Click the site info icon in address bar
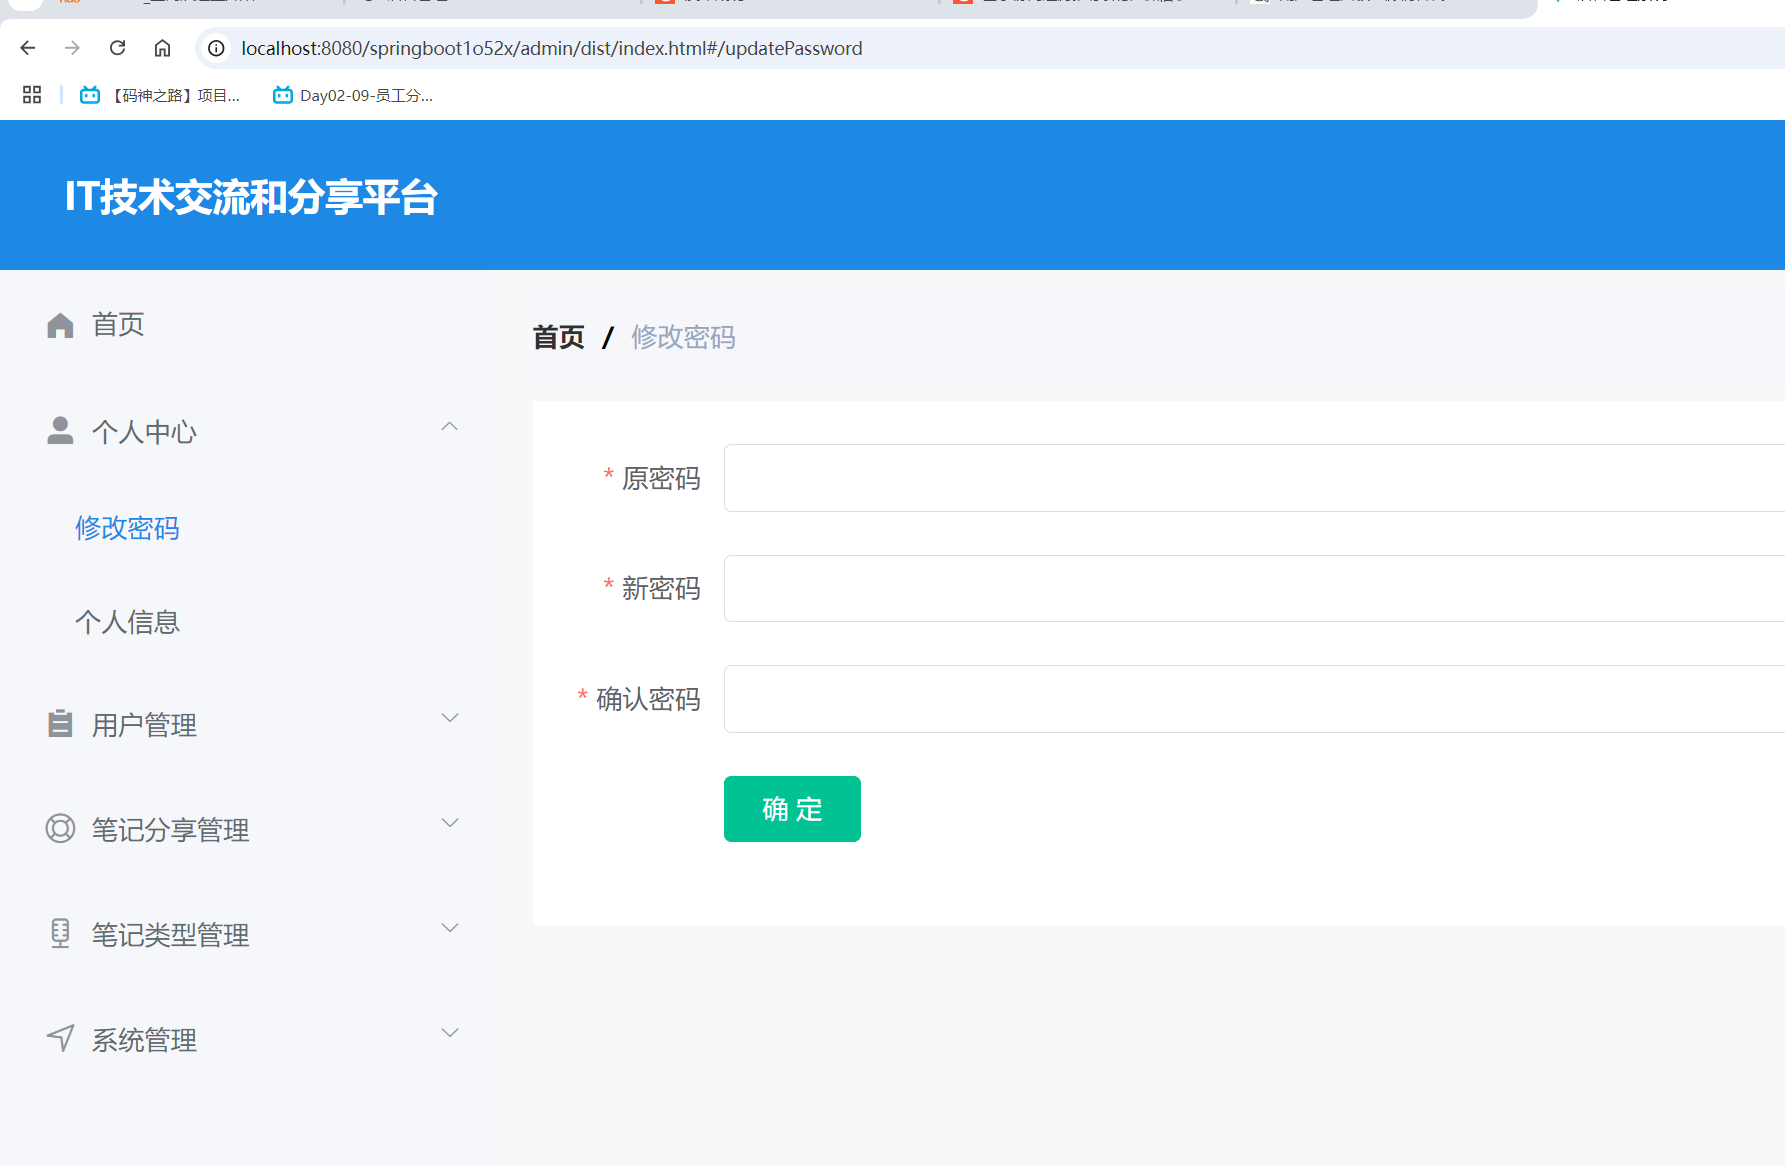 pyautogui.click(x=215, y=47)
